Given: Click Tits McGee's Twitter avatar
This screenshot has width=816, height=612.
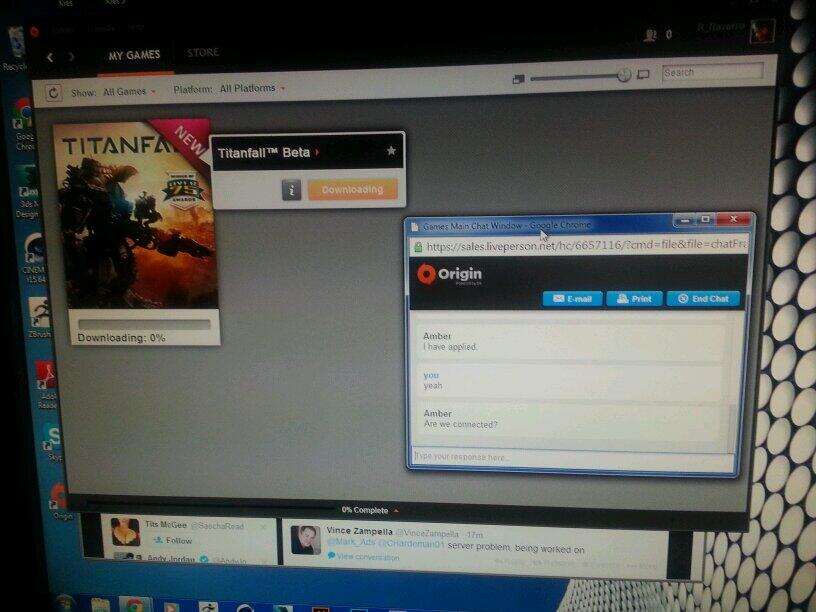Looking at the screenshot, I should tap(125, 532).
